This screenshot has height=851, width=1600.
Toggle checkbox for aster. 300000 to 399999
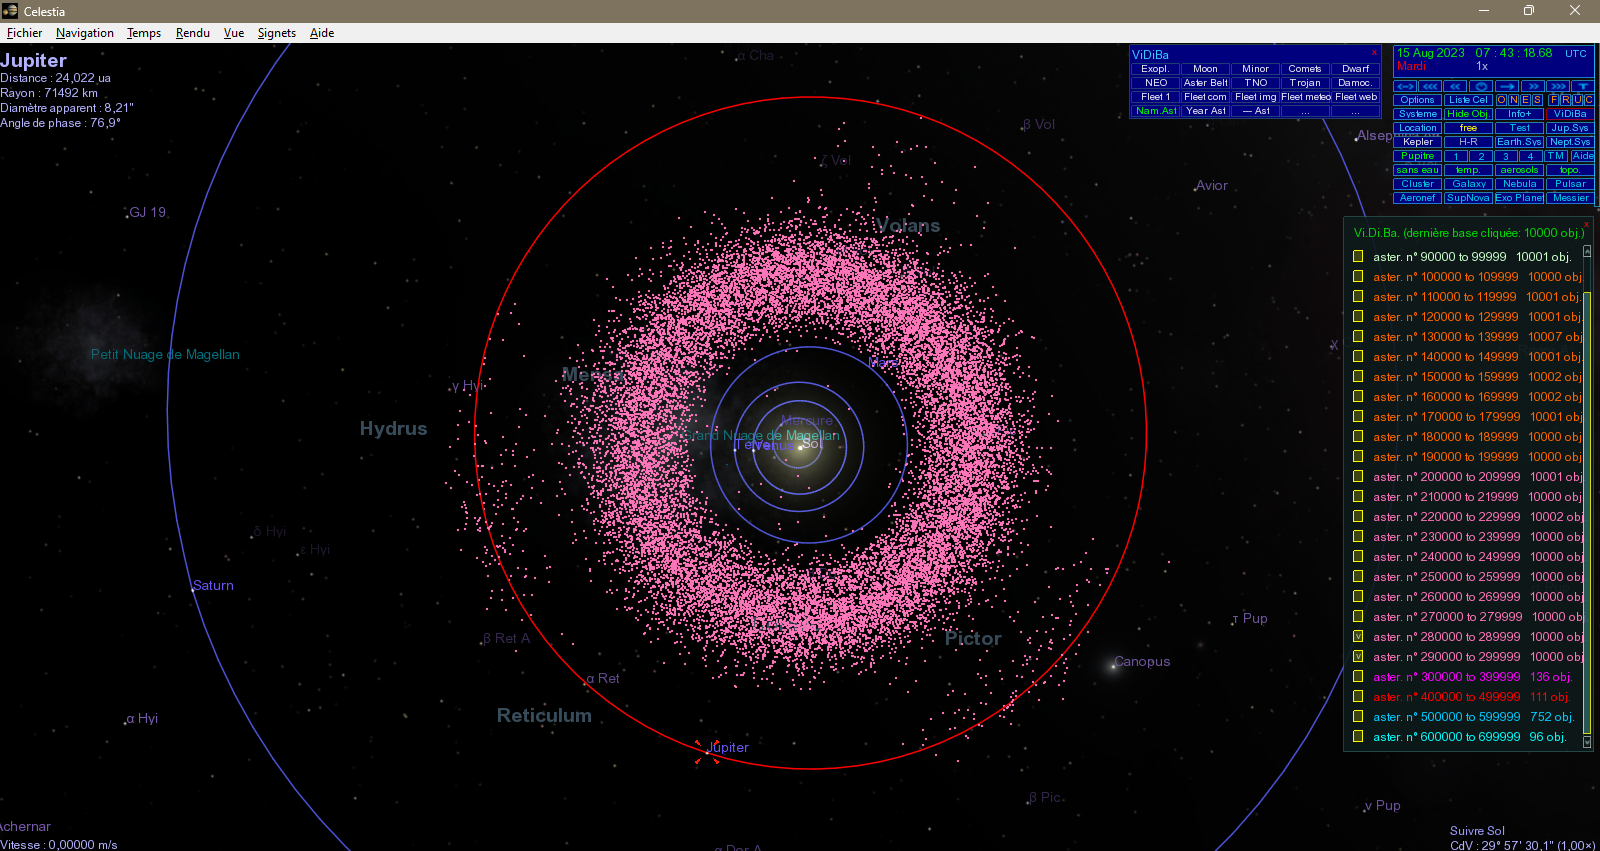(x=1358, y=677)
